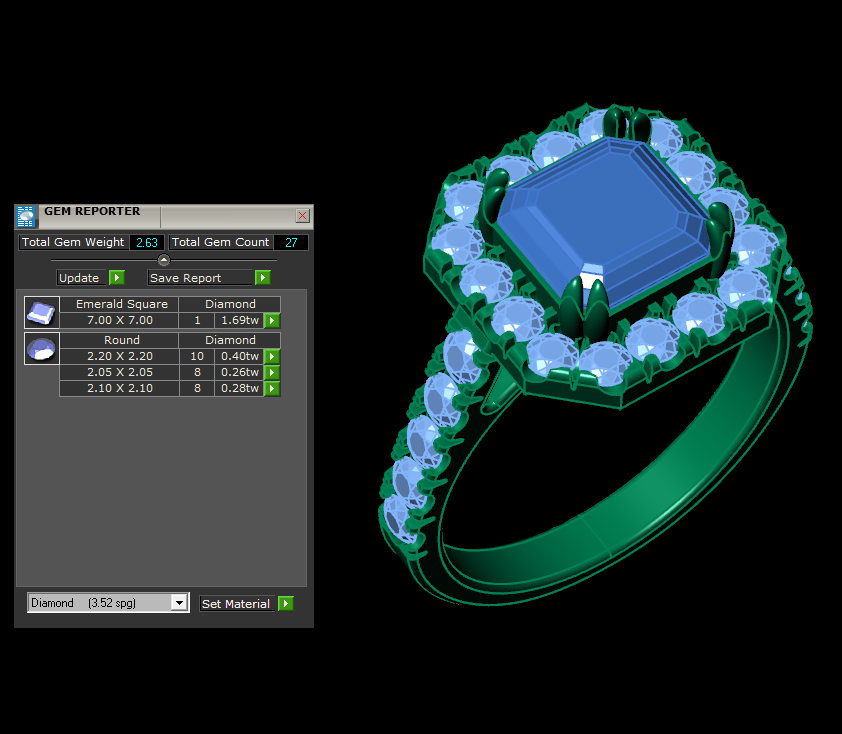Screen dimensions: 842x734
Task: Click green arrow for 1.69tw row
Action: tap(272, 321)
